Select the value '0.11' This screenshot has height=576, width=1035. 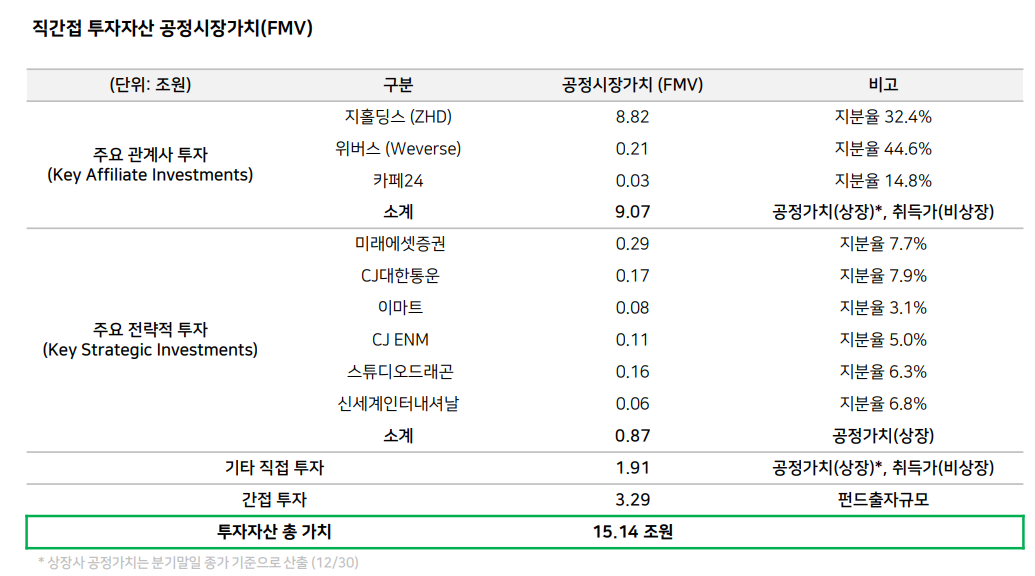(632, 340)
